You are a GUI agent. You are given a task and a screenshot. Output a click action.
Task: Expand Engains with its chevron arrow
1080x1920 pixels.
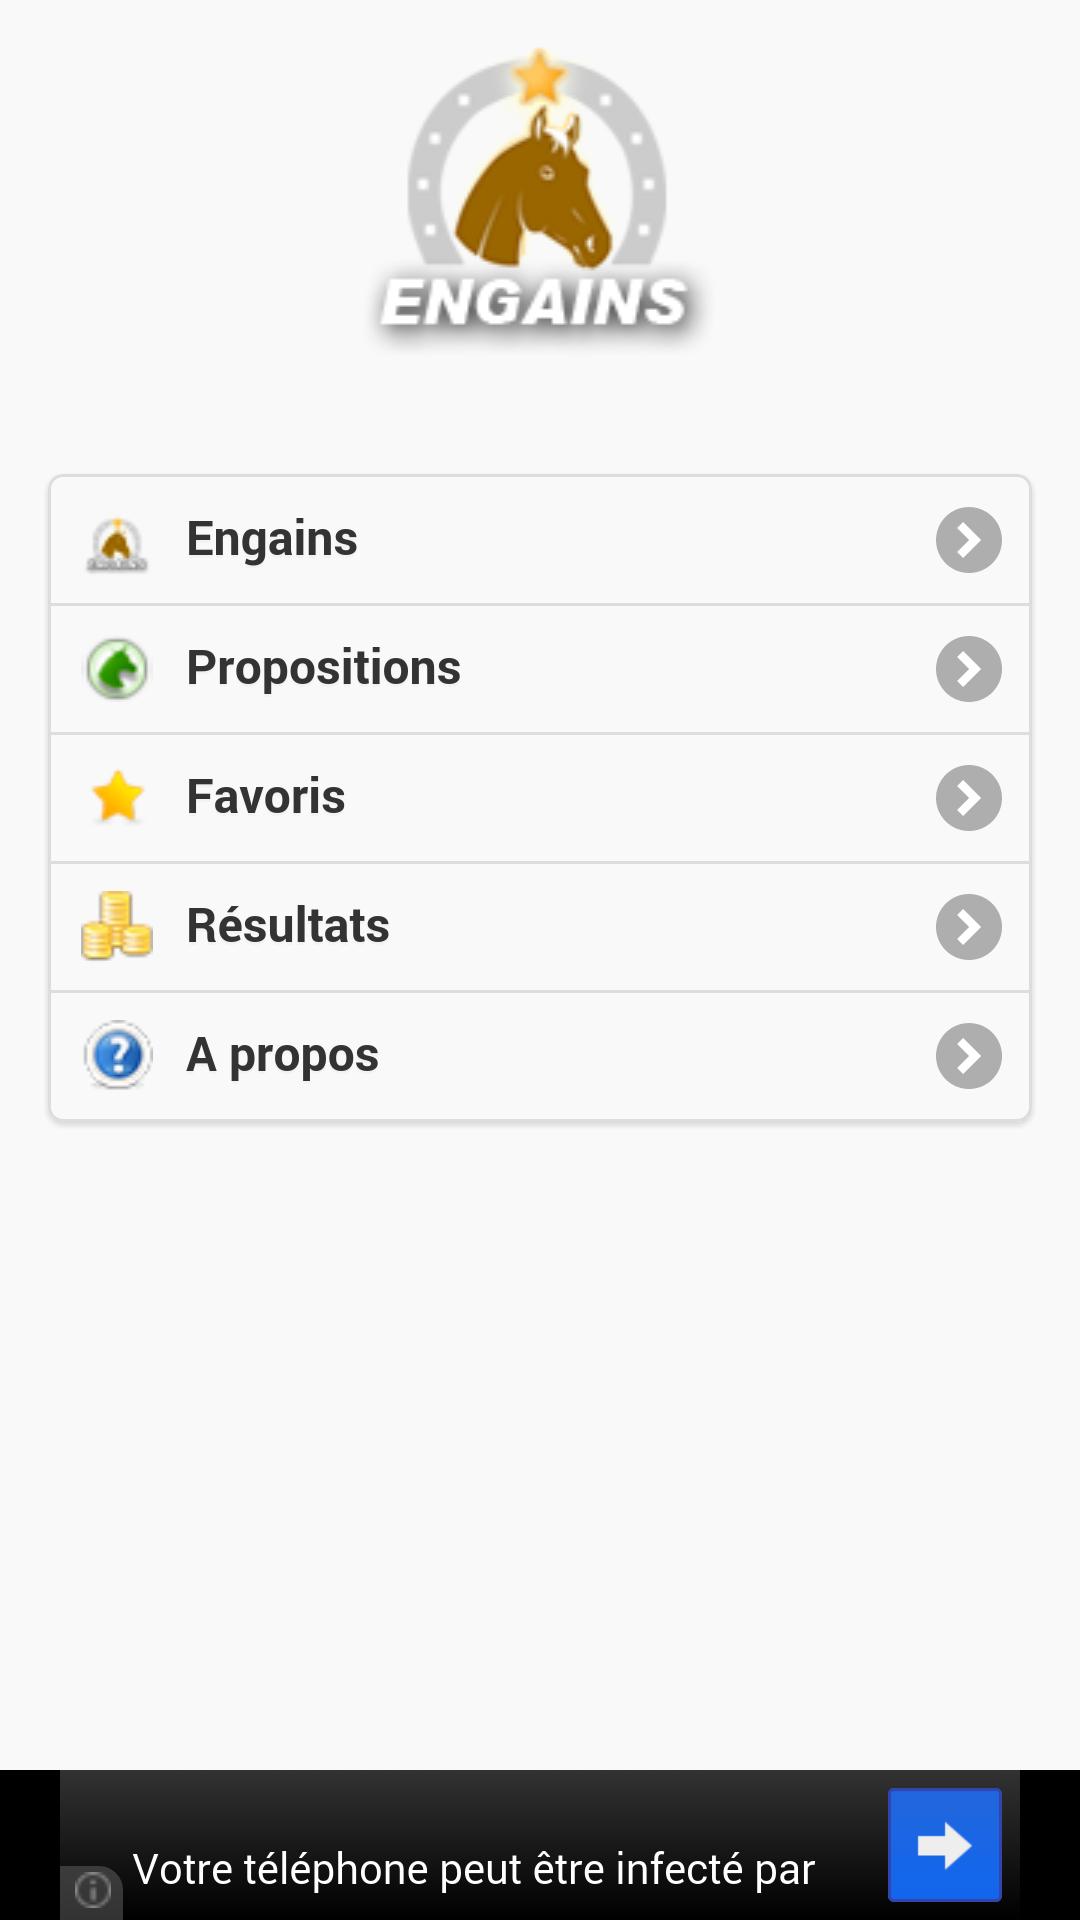(x=968, y=540)
